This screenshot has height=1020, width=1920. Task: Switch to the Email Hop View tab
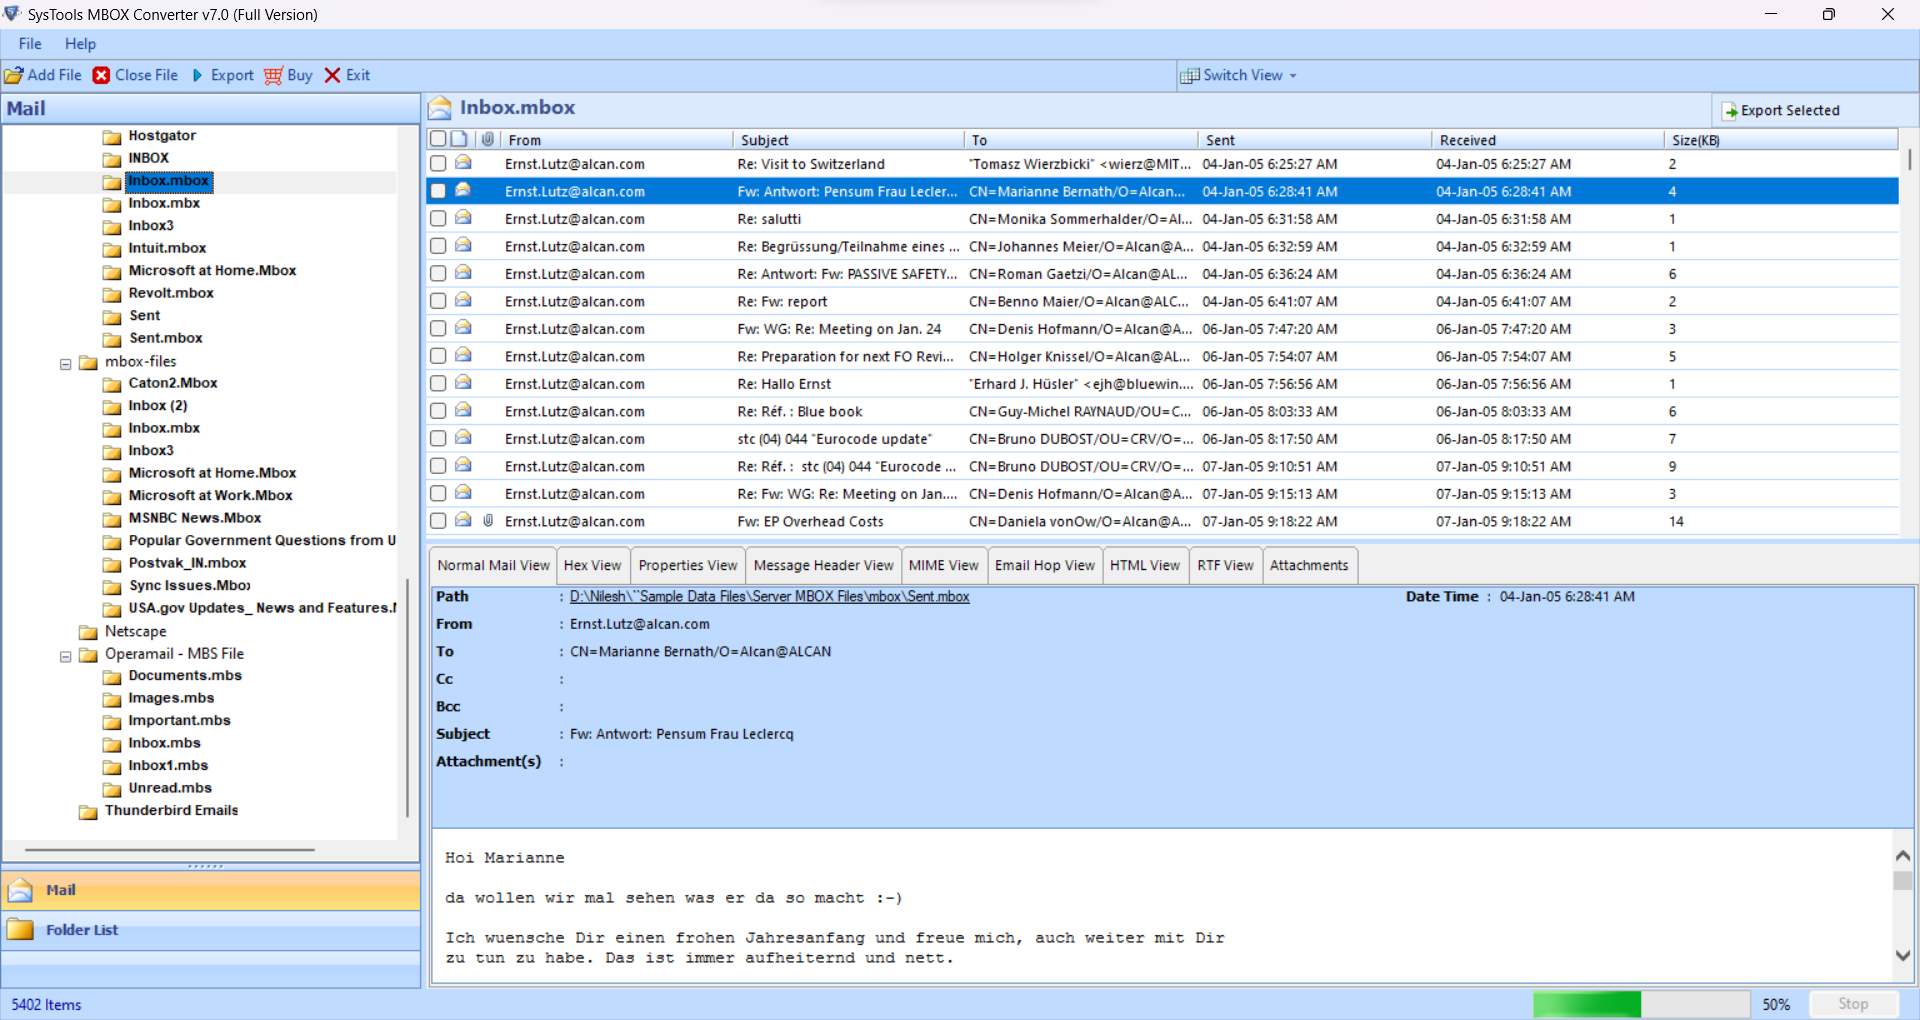[x=1045, y=565]
